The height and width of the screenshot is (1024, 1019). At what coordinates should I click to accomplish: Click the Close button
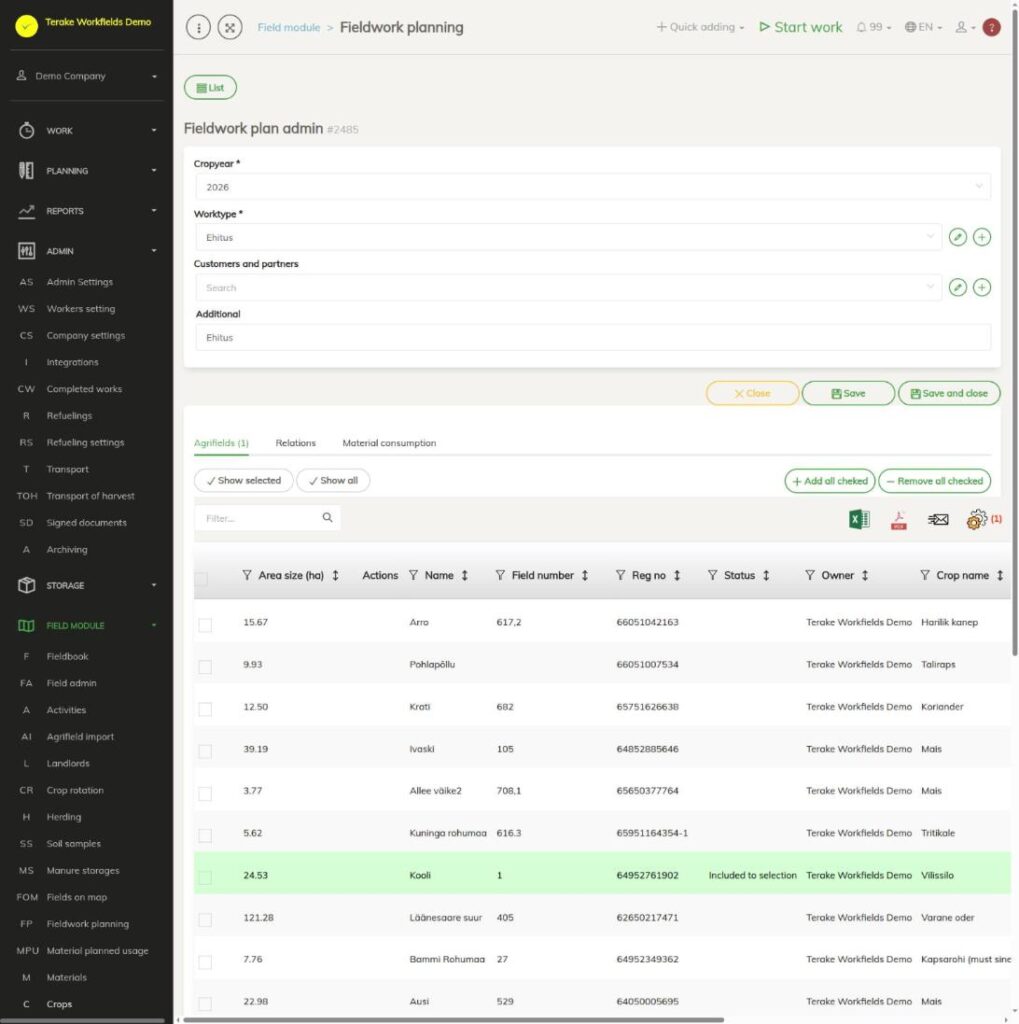(752, 393)
